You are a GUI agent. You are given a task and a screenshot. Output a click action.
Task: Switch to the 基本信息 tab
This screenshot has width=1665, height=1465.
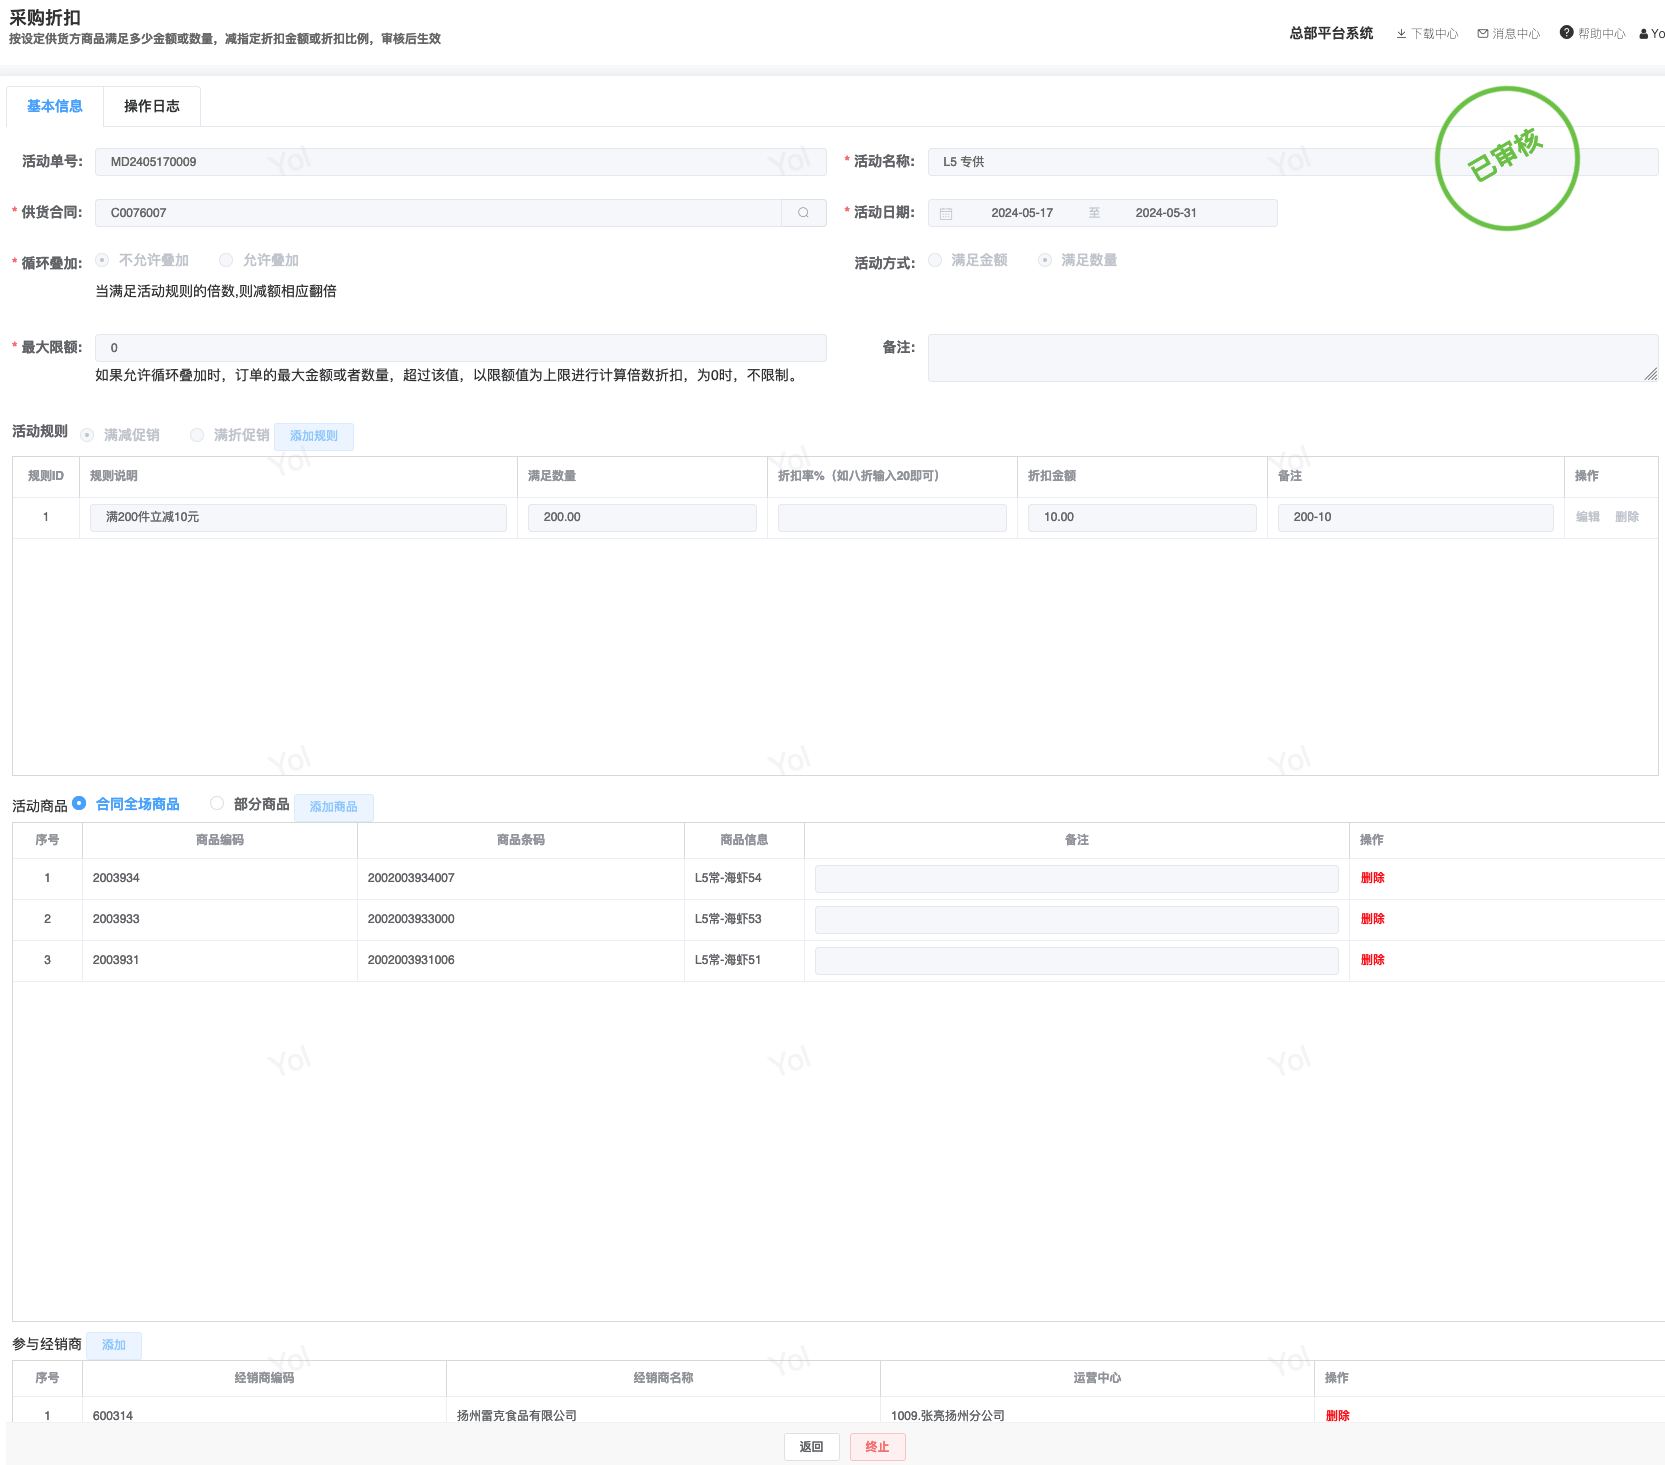[x=55, y=106]
